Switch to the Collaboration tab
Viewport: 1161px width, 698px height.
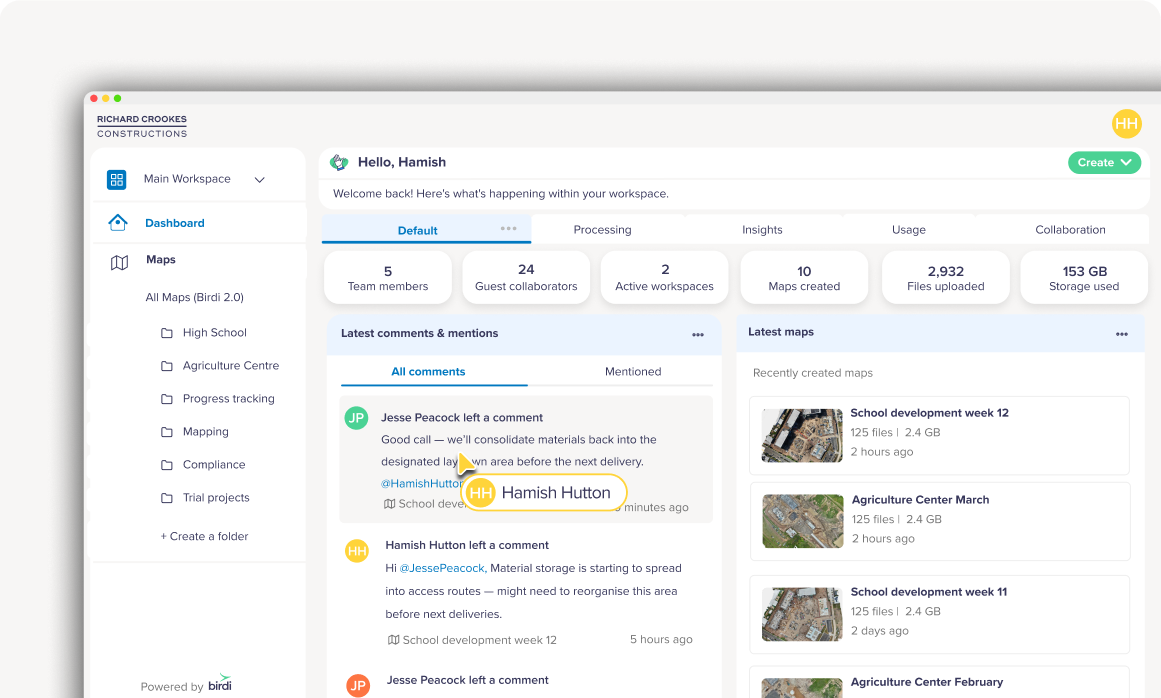point(1070,229)
